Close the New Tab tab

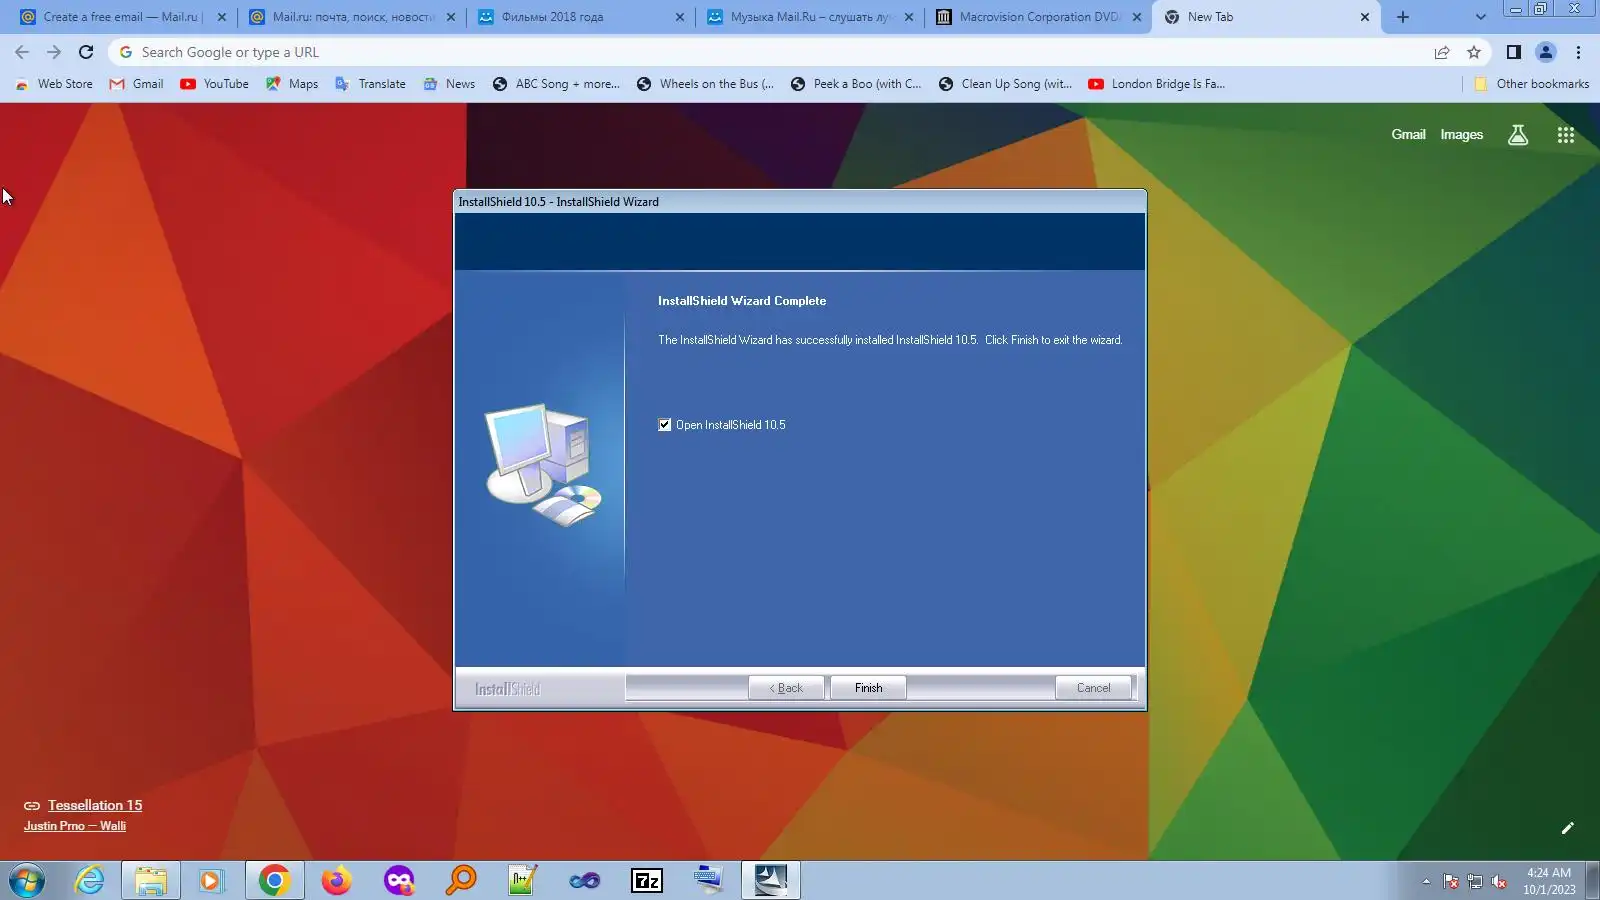coord(1365,17)
